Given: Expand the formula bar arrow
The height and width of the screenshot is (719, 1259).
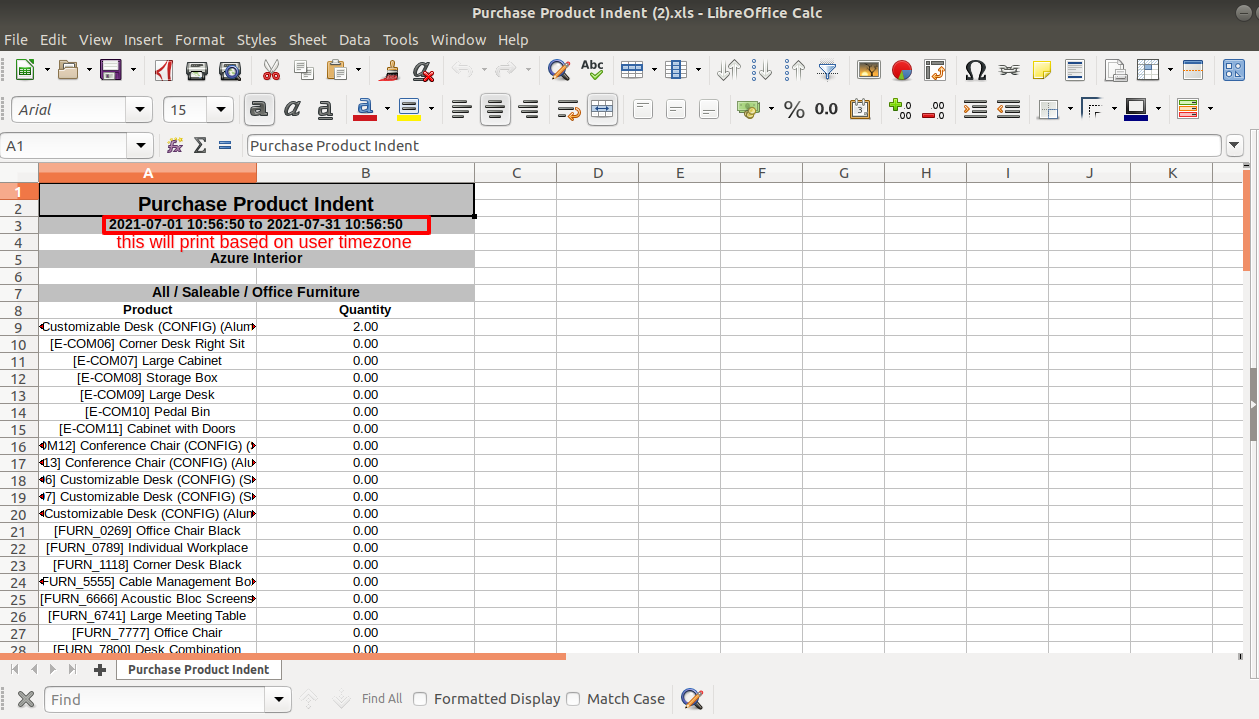Looking at the screenshot, I should tap(1234, 145).
